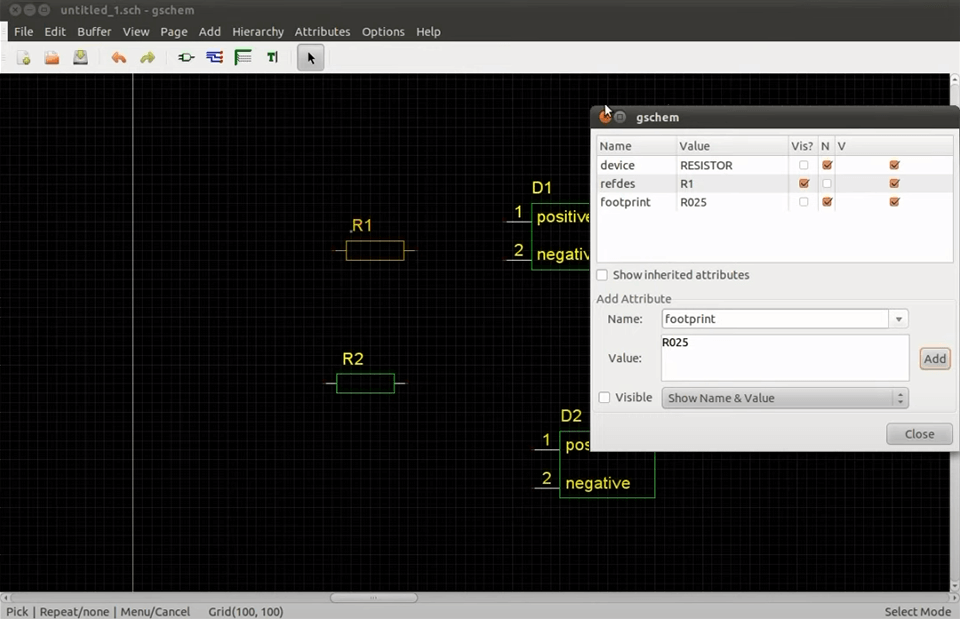Click the horizontal scrollbar at canvas bottom
Viewport: 960px width, 619px height.
374,598
